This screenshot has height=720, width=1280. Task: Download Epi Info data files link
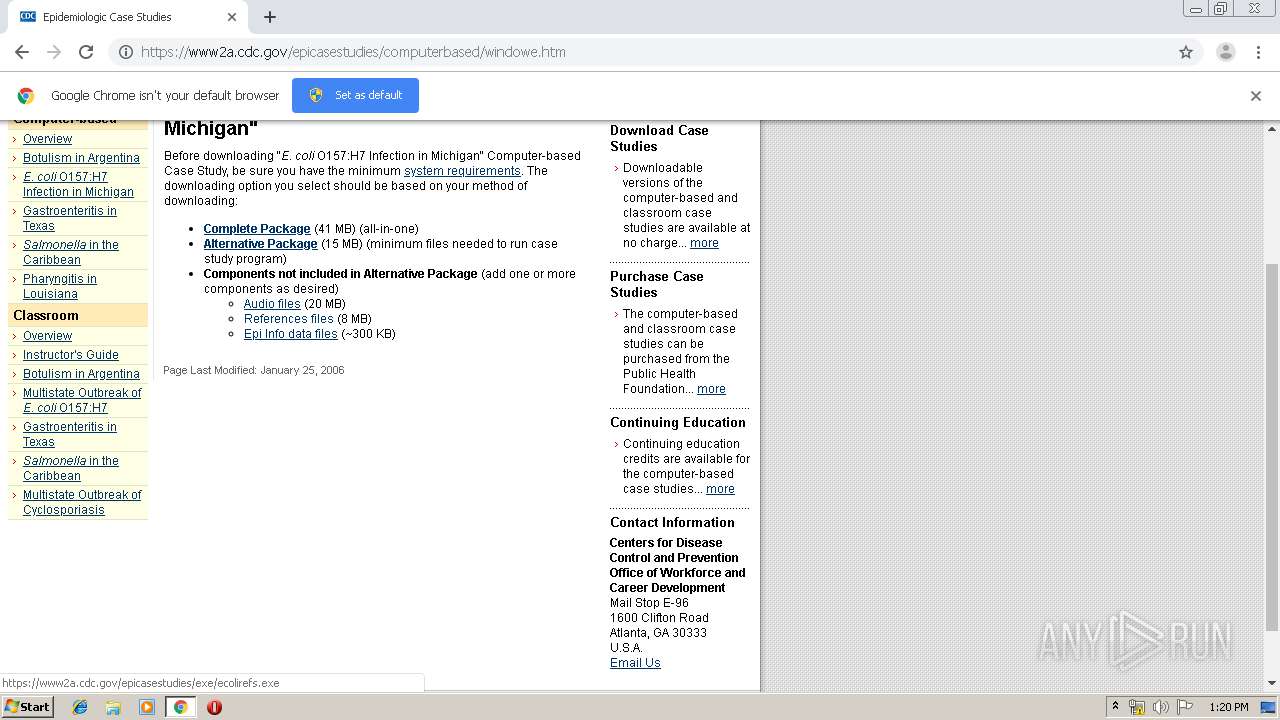pyautogui.click(x=291, y=334)
